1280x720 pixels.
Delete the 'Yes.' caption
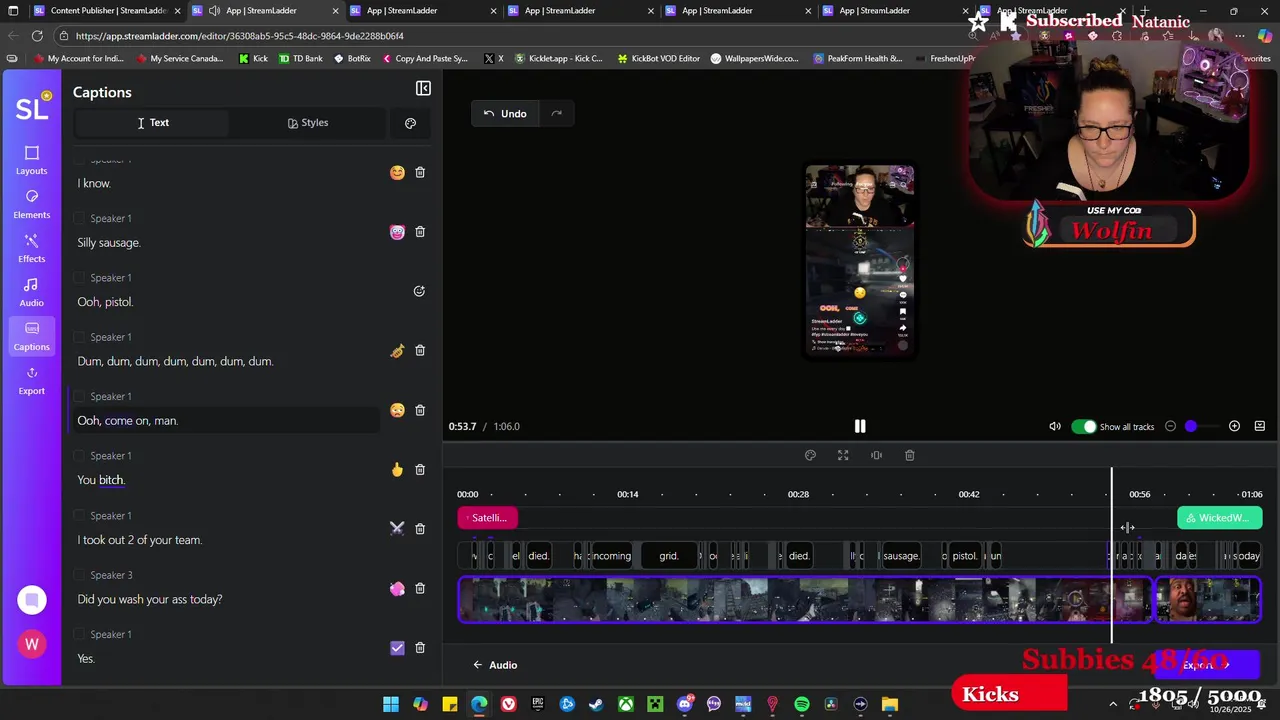pos(420,647)
